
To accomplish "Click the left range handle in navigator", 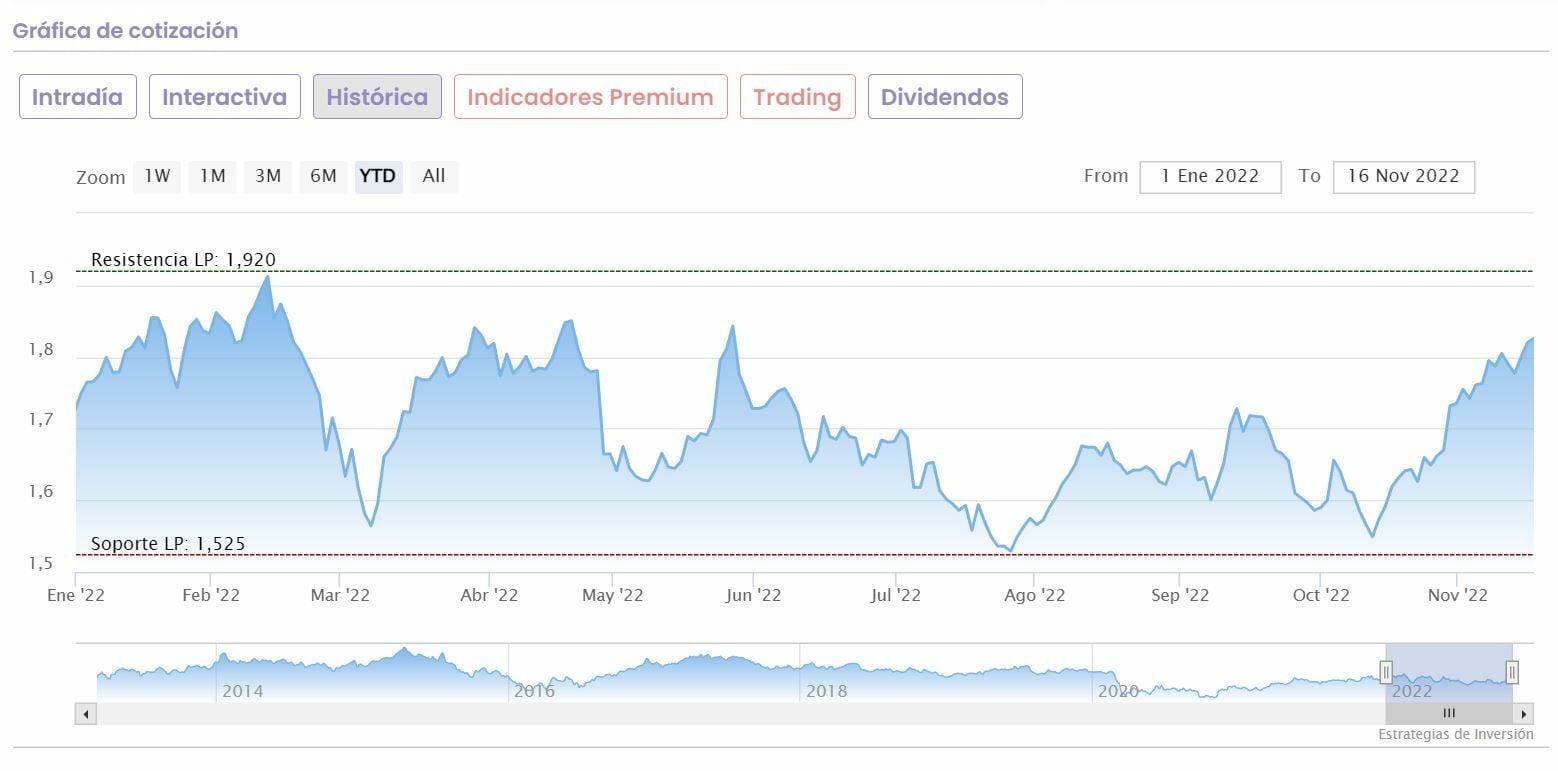I will pyautogui.click(x=1386, y=671).
